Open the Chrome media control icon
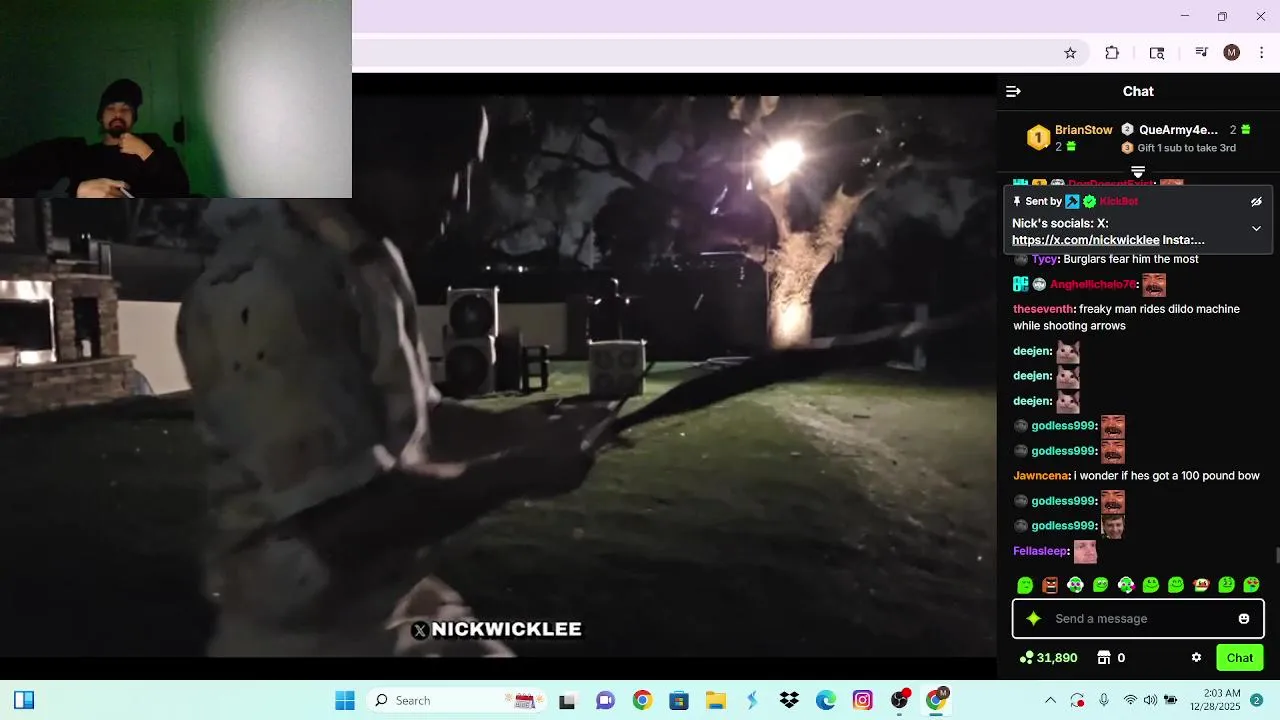Viewport: 1280px width, 720px height. click(1201, 53)
